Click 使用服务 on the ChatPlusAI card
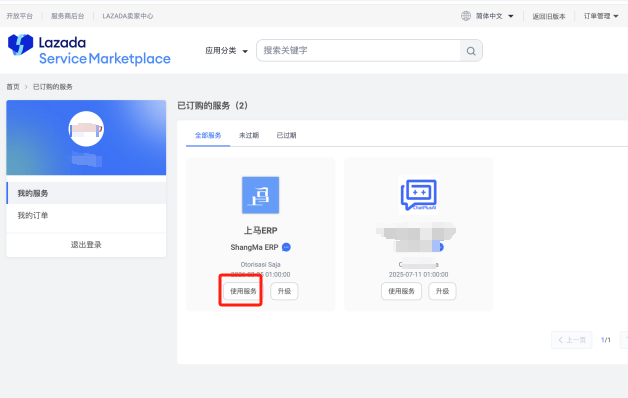Image resolution: width=628 pixels, height=398 pixels. (401, 291)
